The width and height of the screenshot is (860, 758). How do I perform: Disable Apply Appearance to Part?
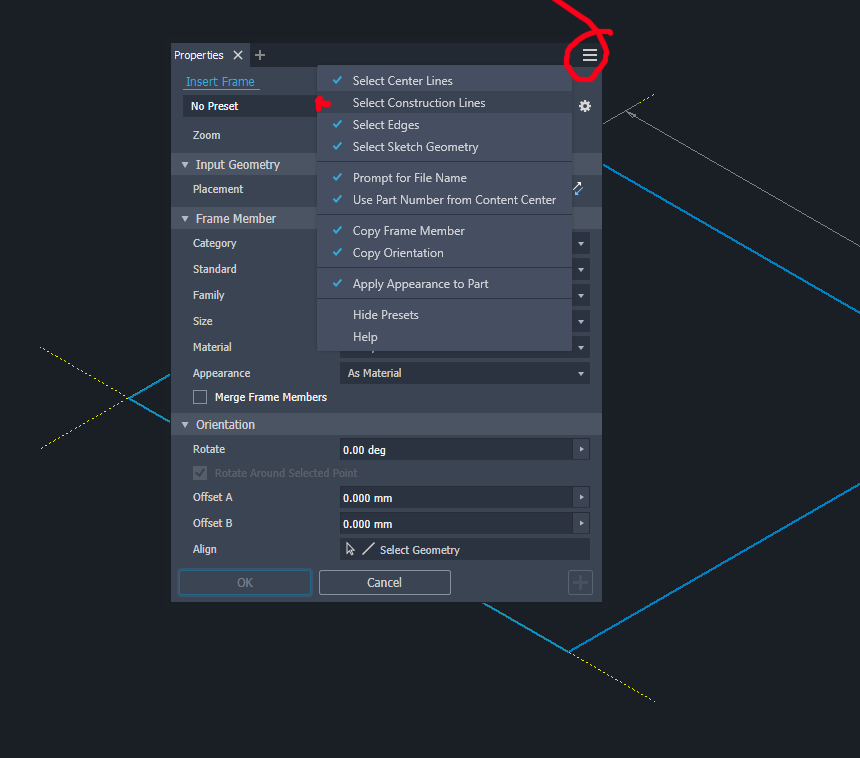[422, 283]
